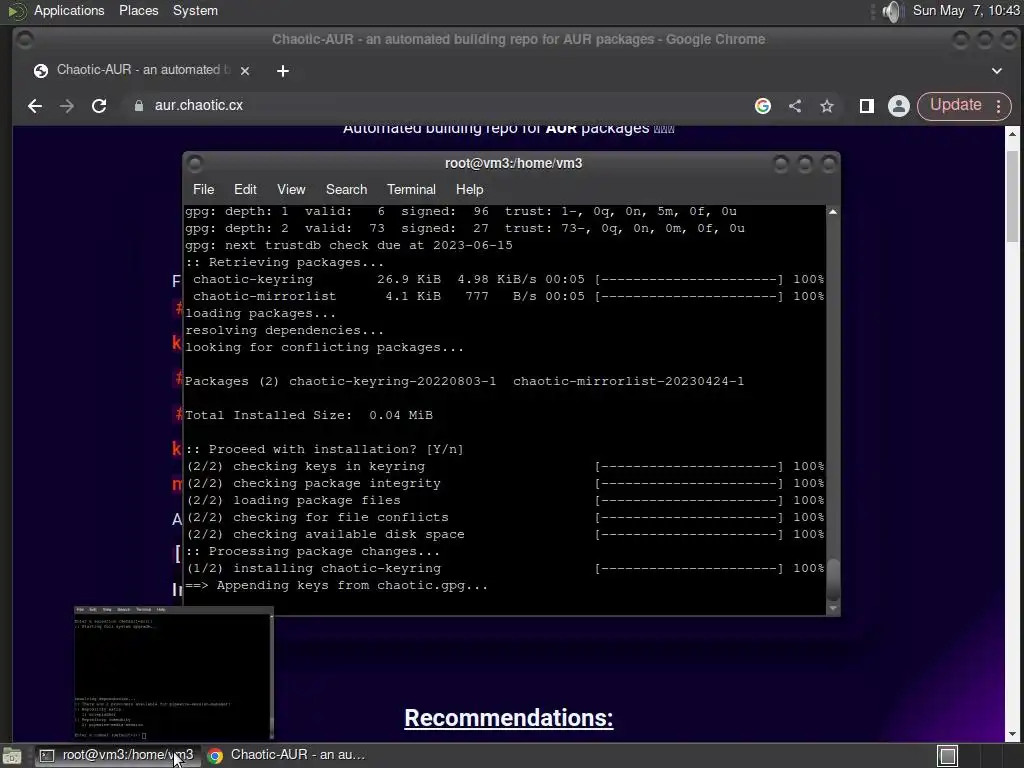Click "Retrieving packages..." line in terminal
This screenshot has width=1024, height=768.
[x=285, y=263]
